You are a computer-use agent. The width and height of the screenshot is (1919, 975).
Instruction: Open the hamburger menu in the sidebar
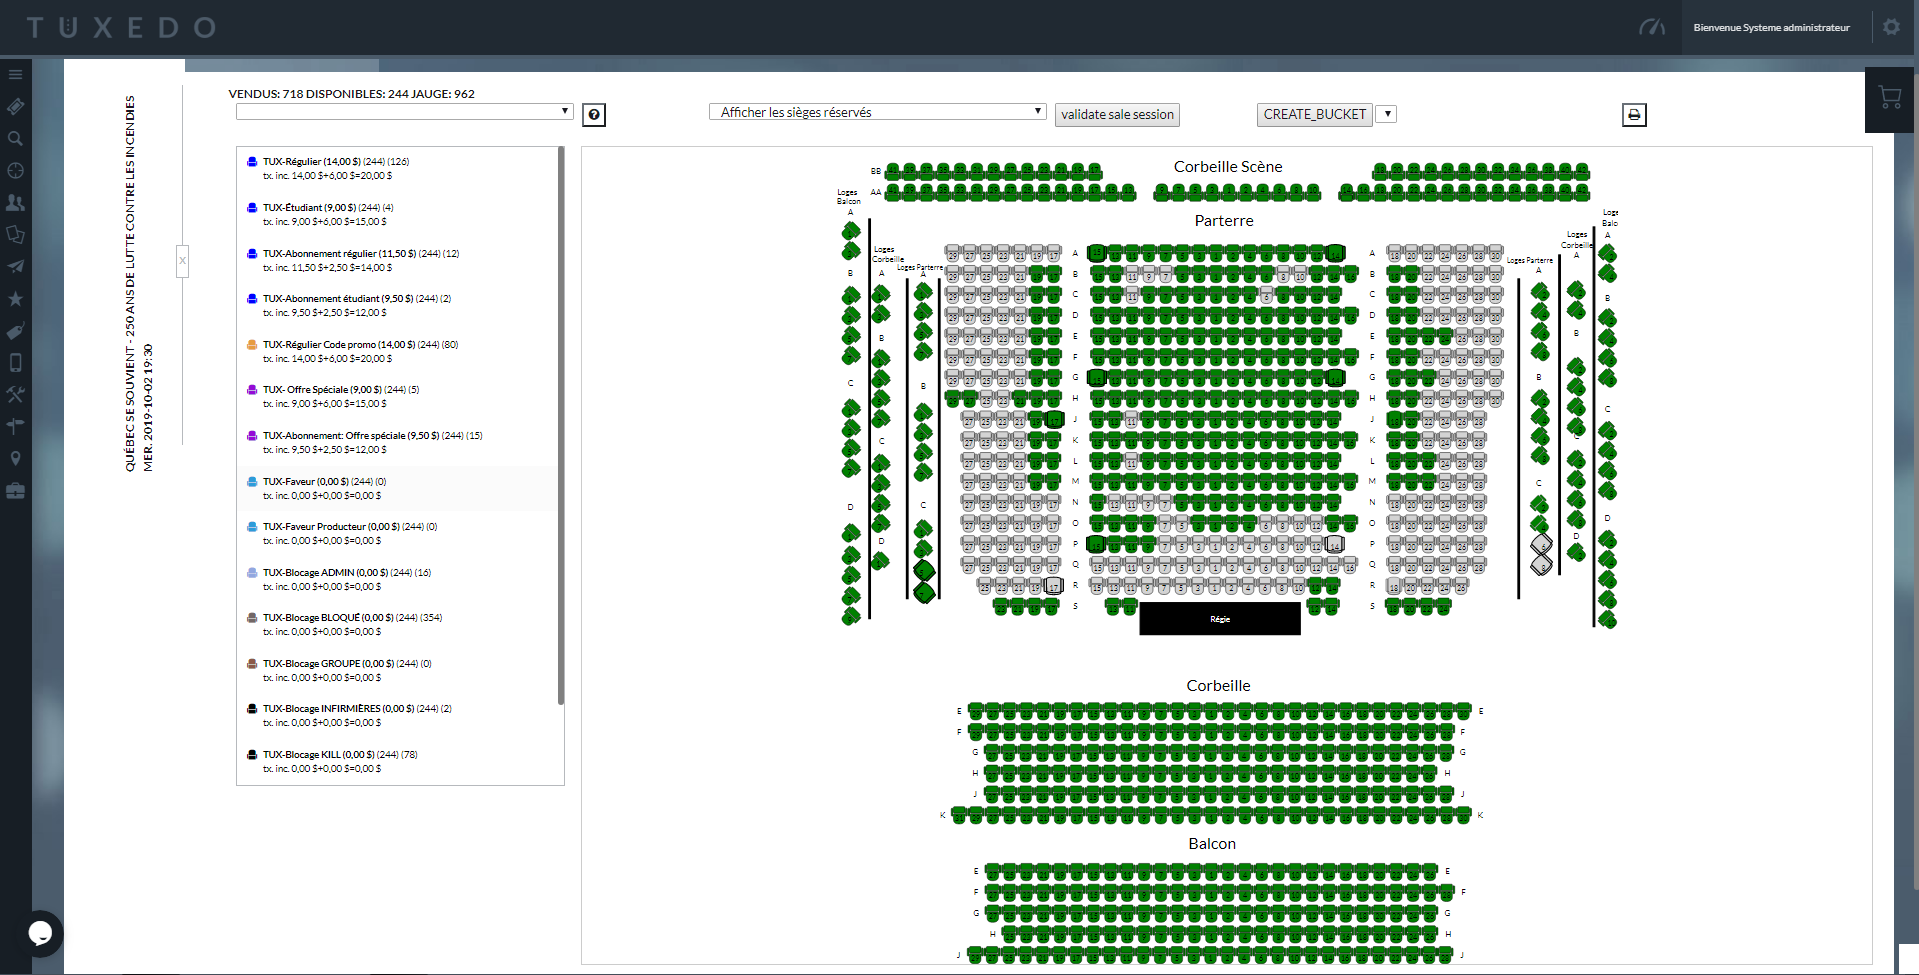[x=15, y=74]
